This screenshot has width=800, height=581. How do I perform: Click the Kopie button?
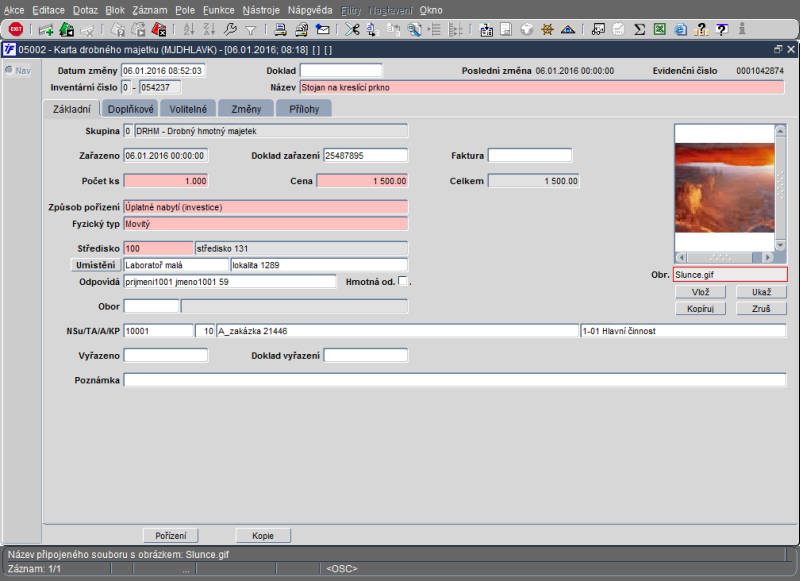pyautogui.click(x=263, y=536)
